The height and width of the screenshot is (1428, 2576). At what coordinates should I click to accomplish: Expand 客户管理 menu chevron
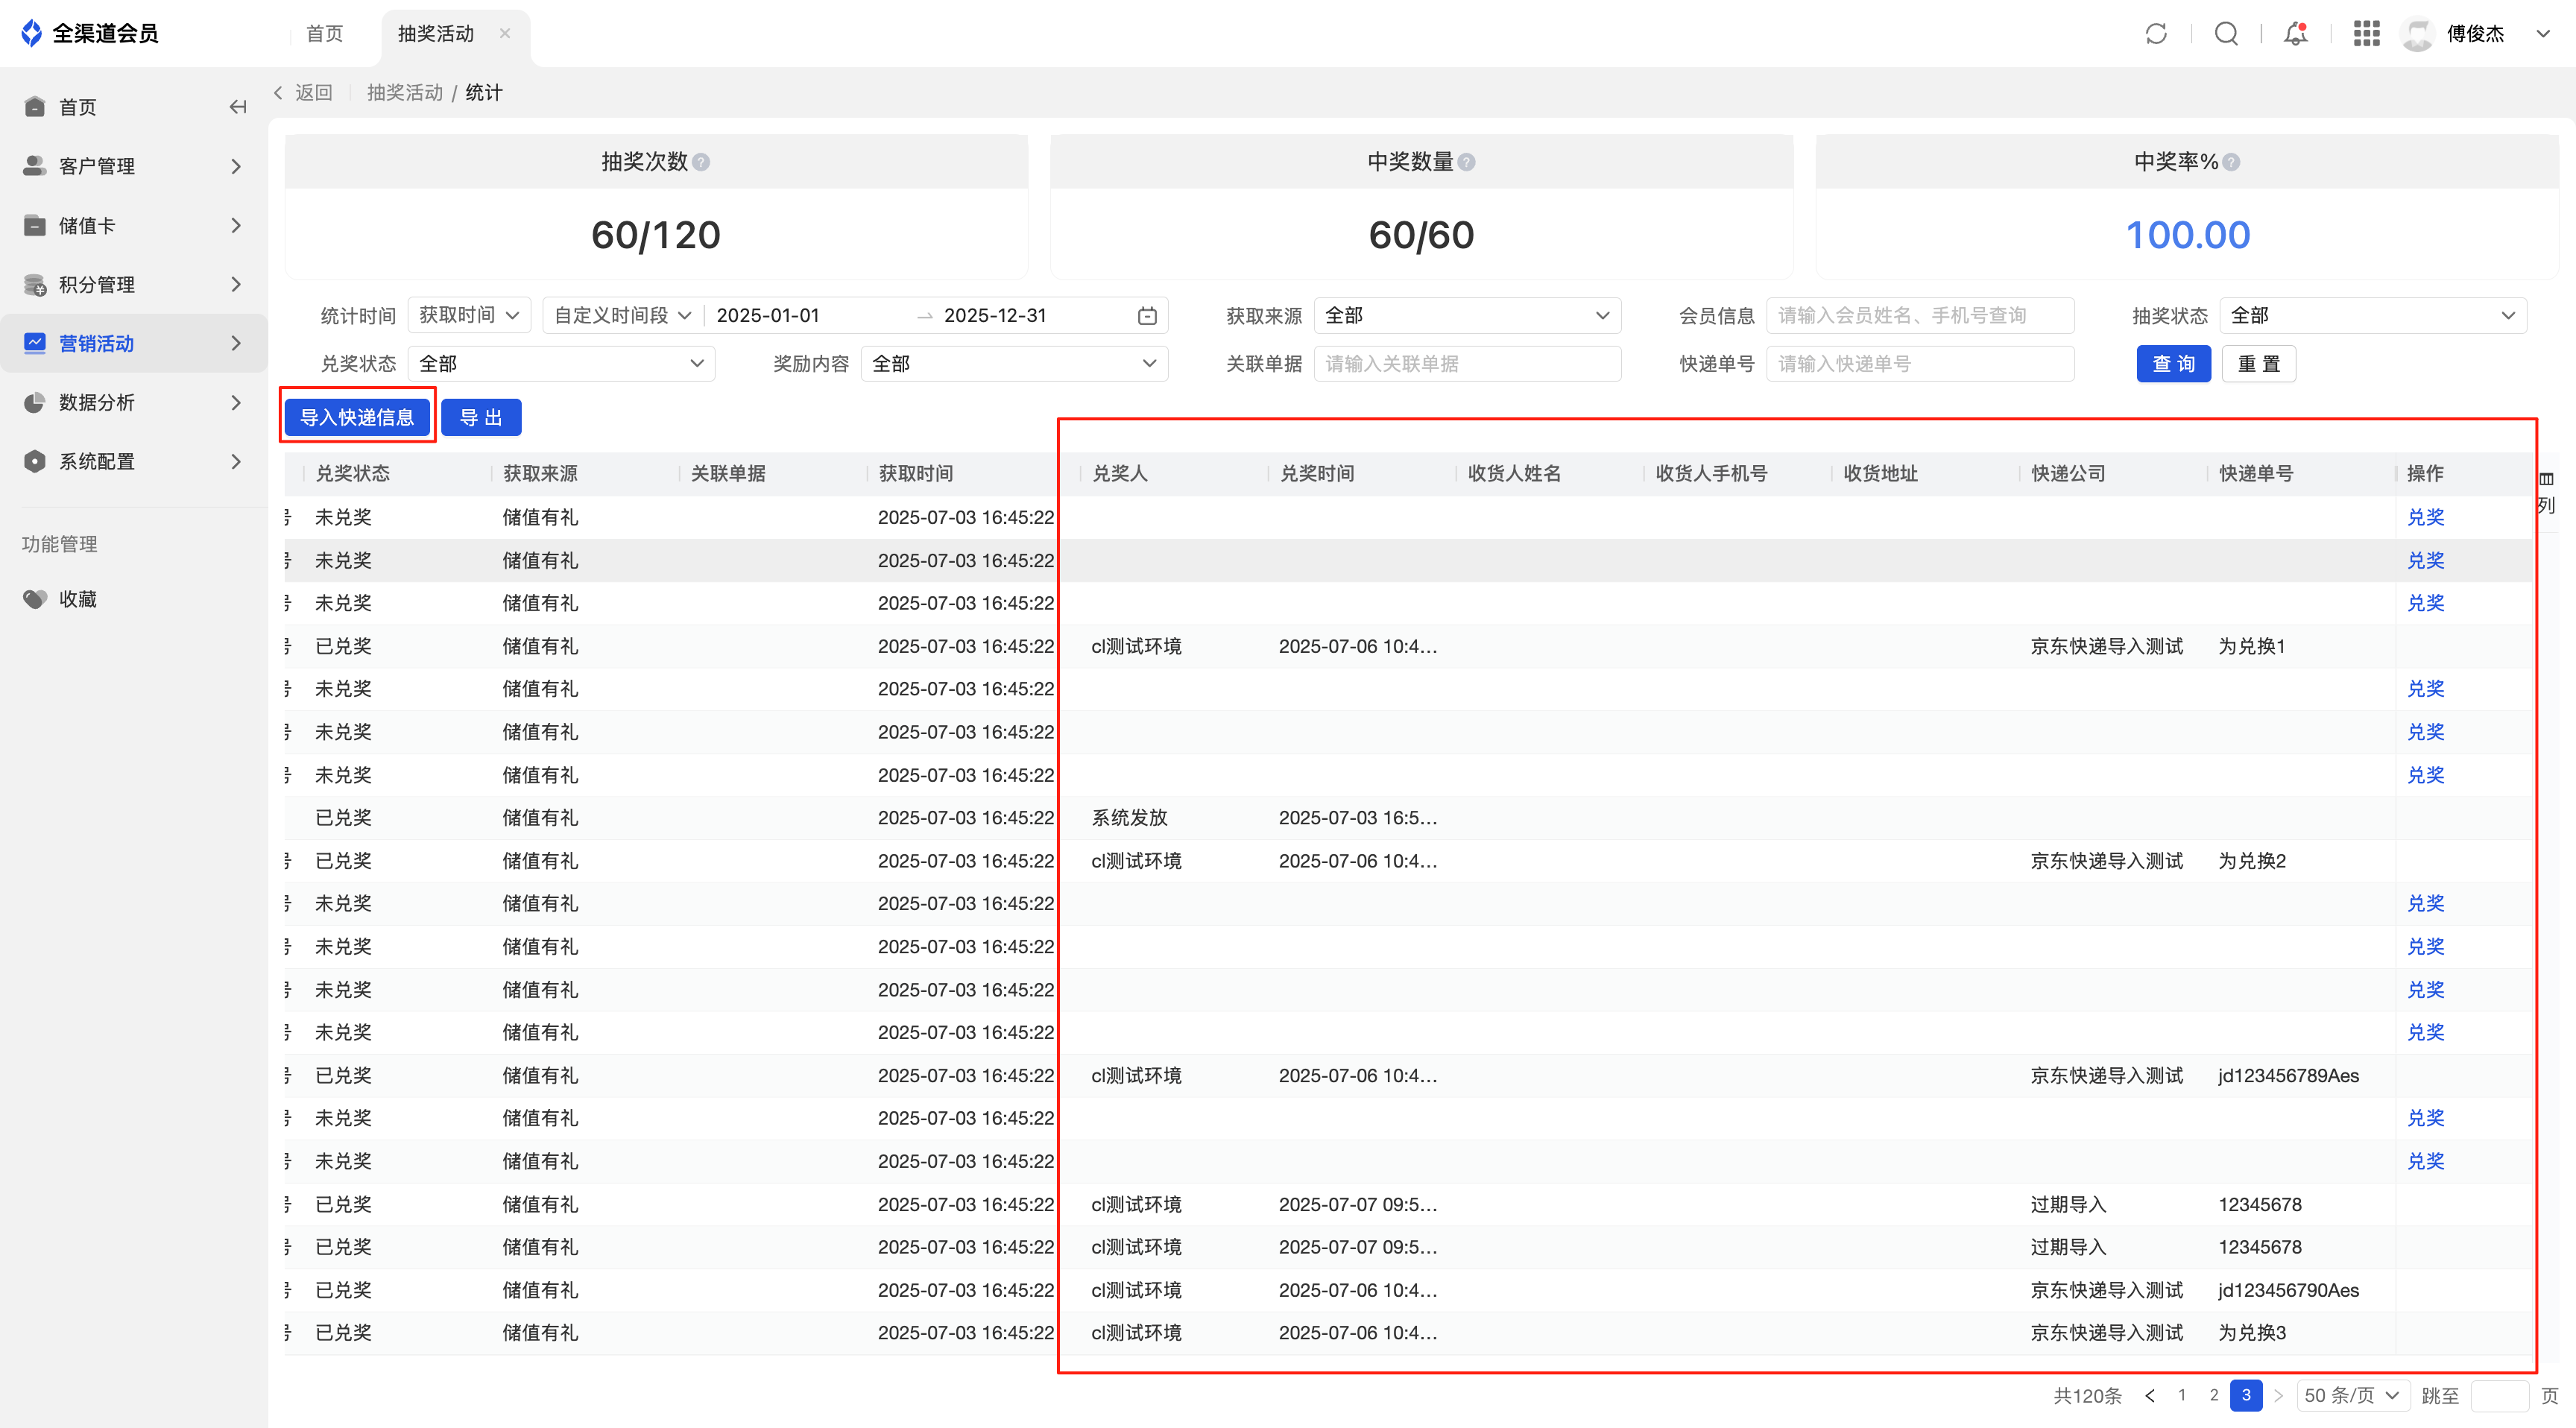(x=236, y=166)
